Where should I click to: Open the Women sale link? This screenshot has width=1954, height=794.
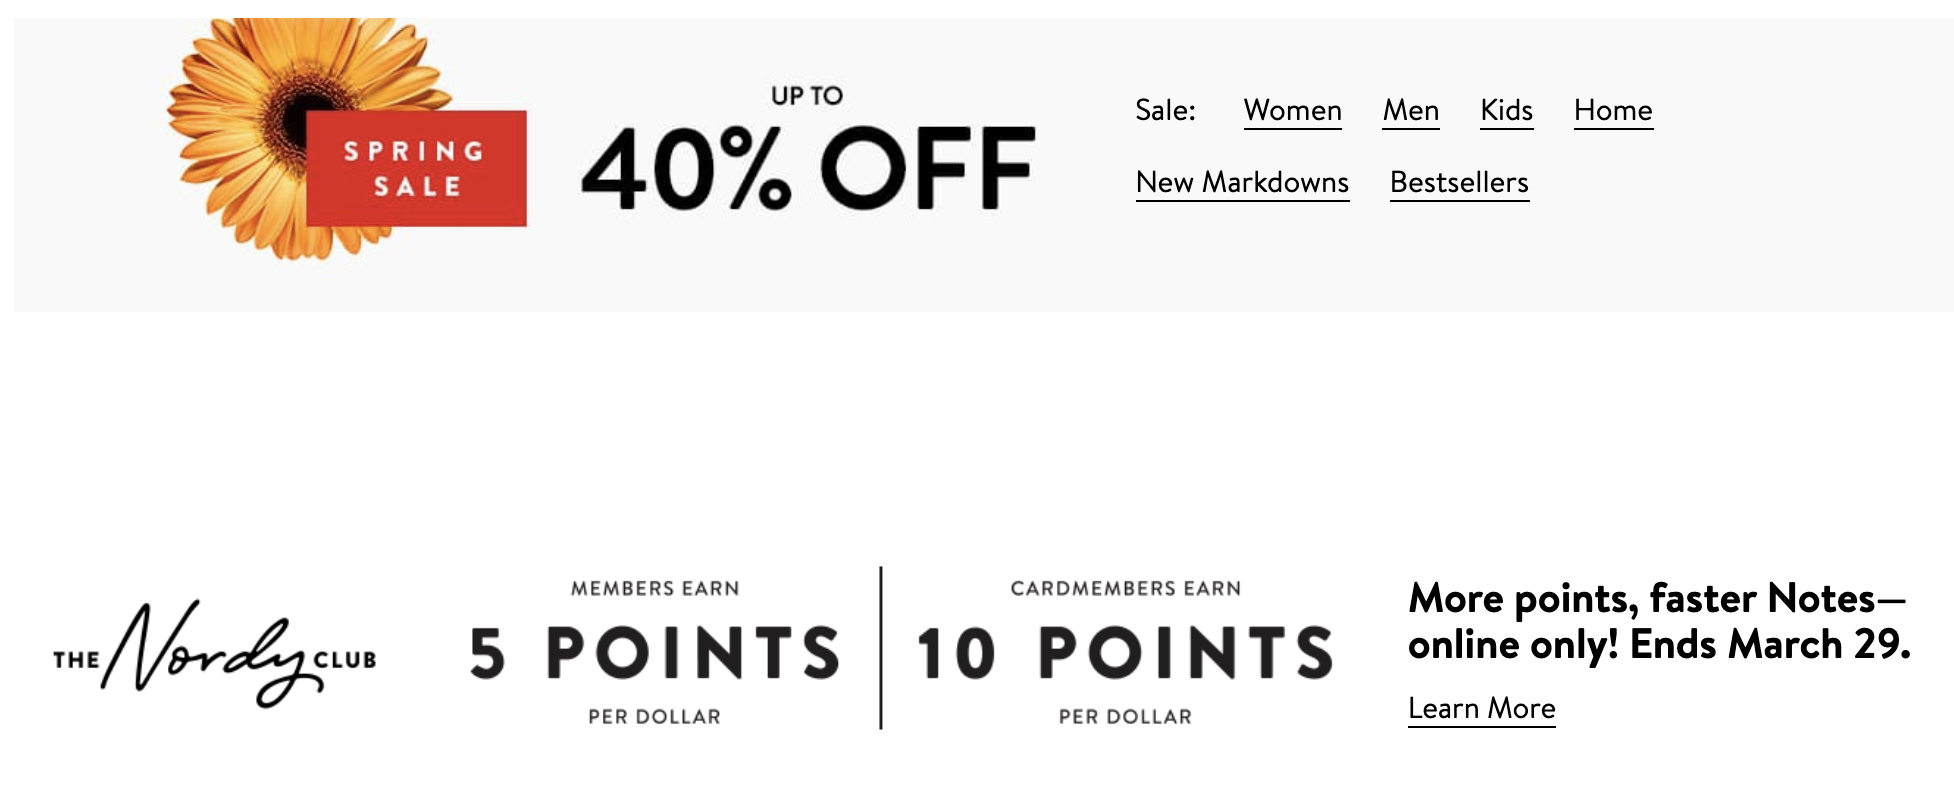point(1292,110)
